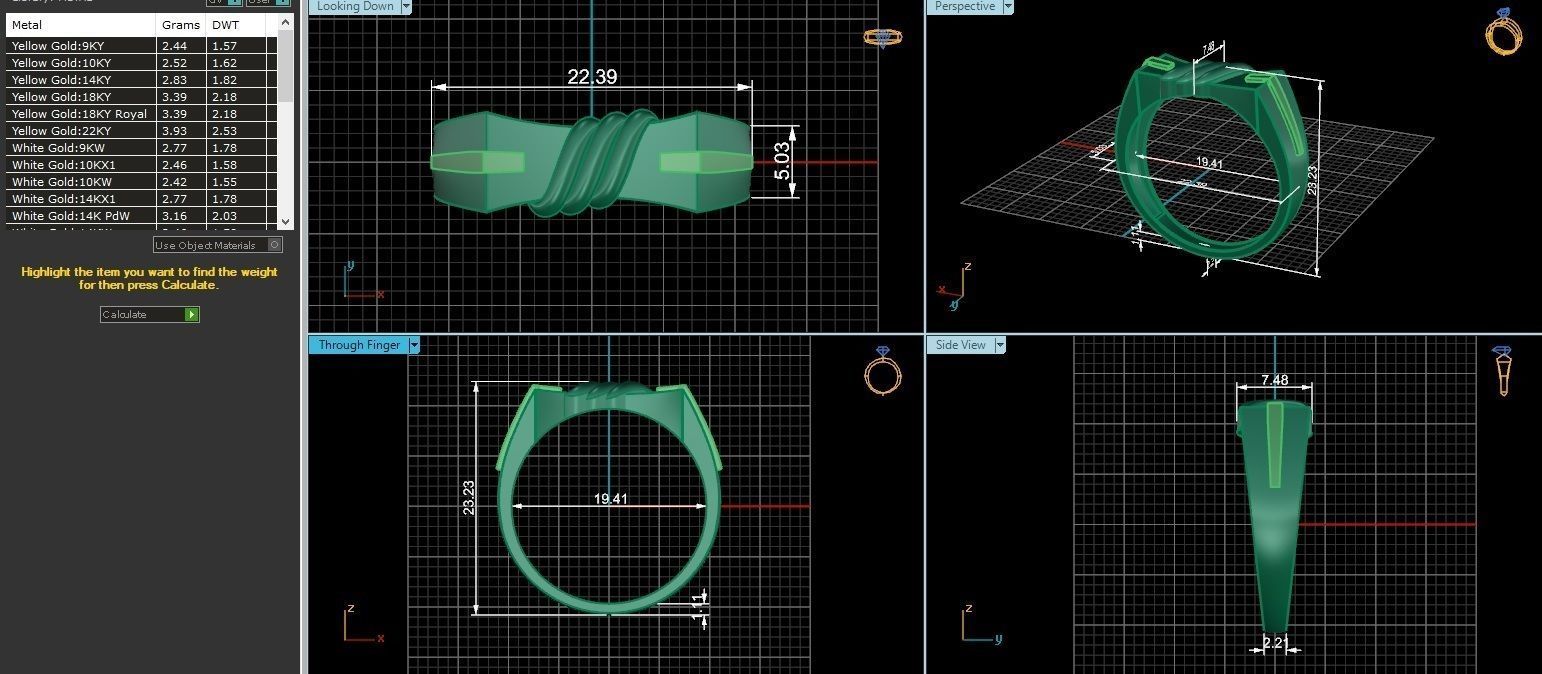Click the 22.39 dimension in Looking Down
Screen dimensions: 1542x674
click(x=592, y=76)
